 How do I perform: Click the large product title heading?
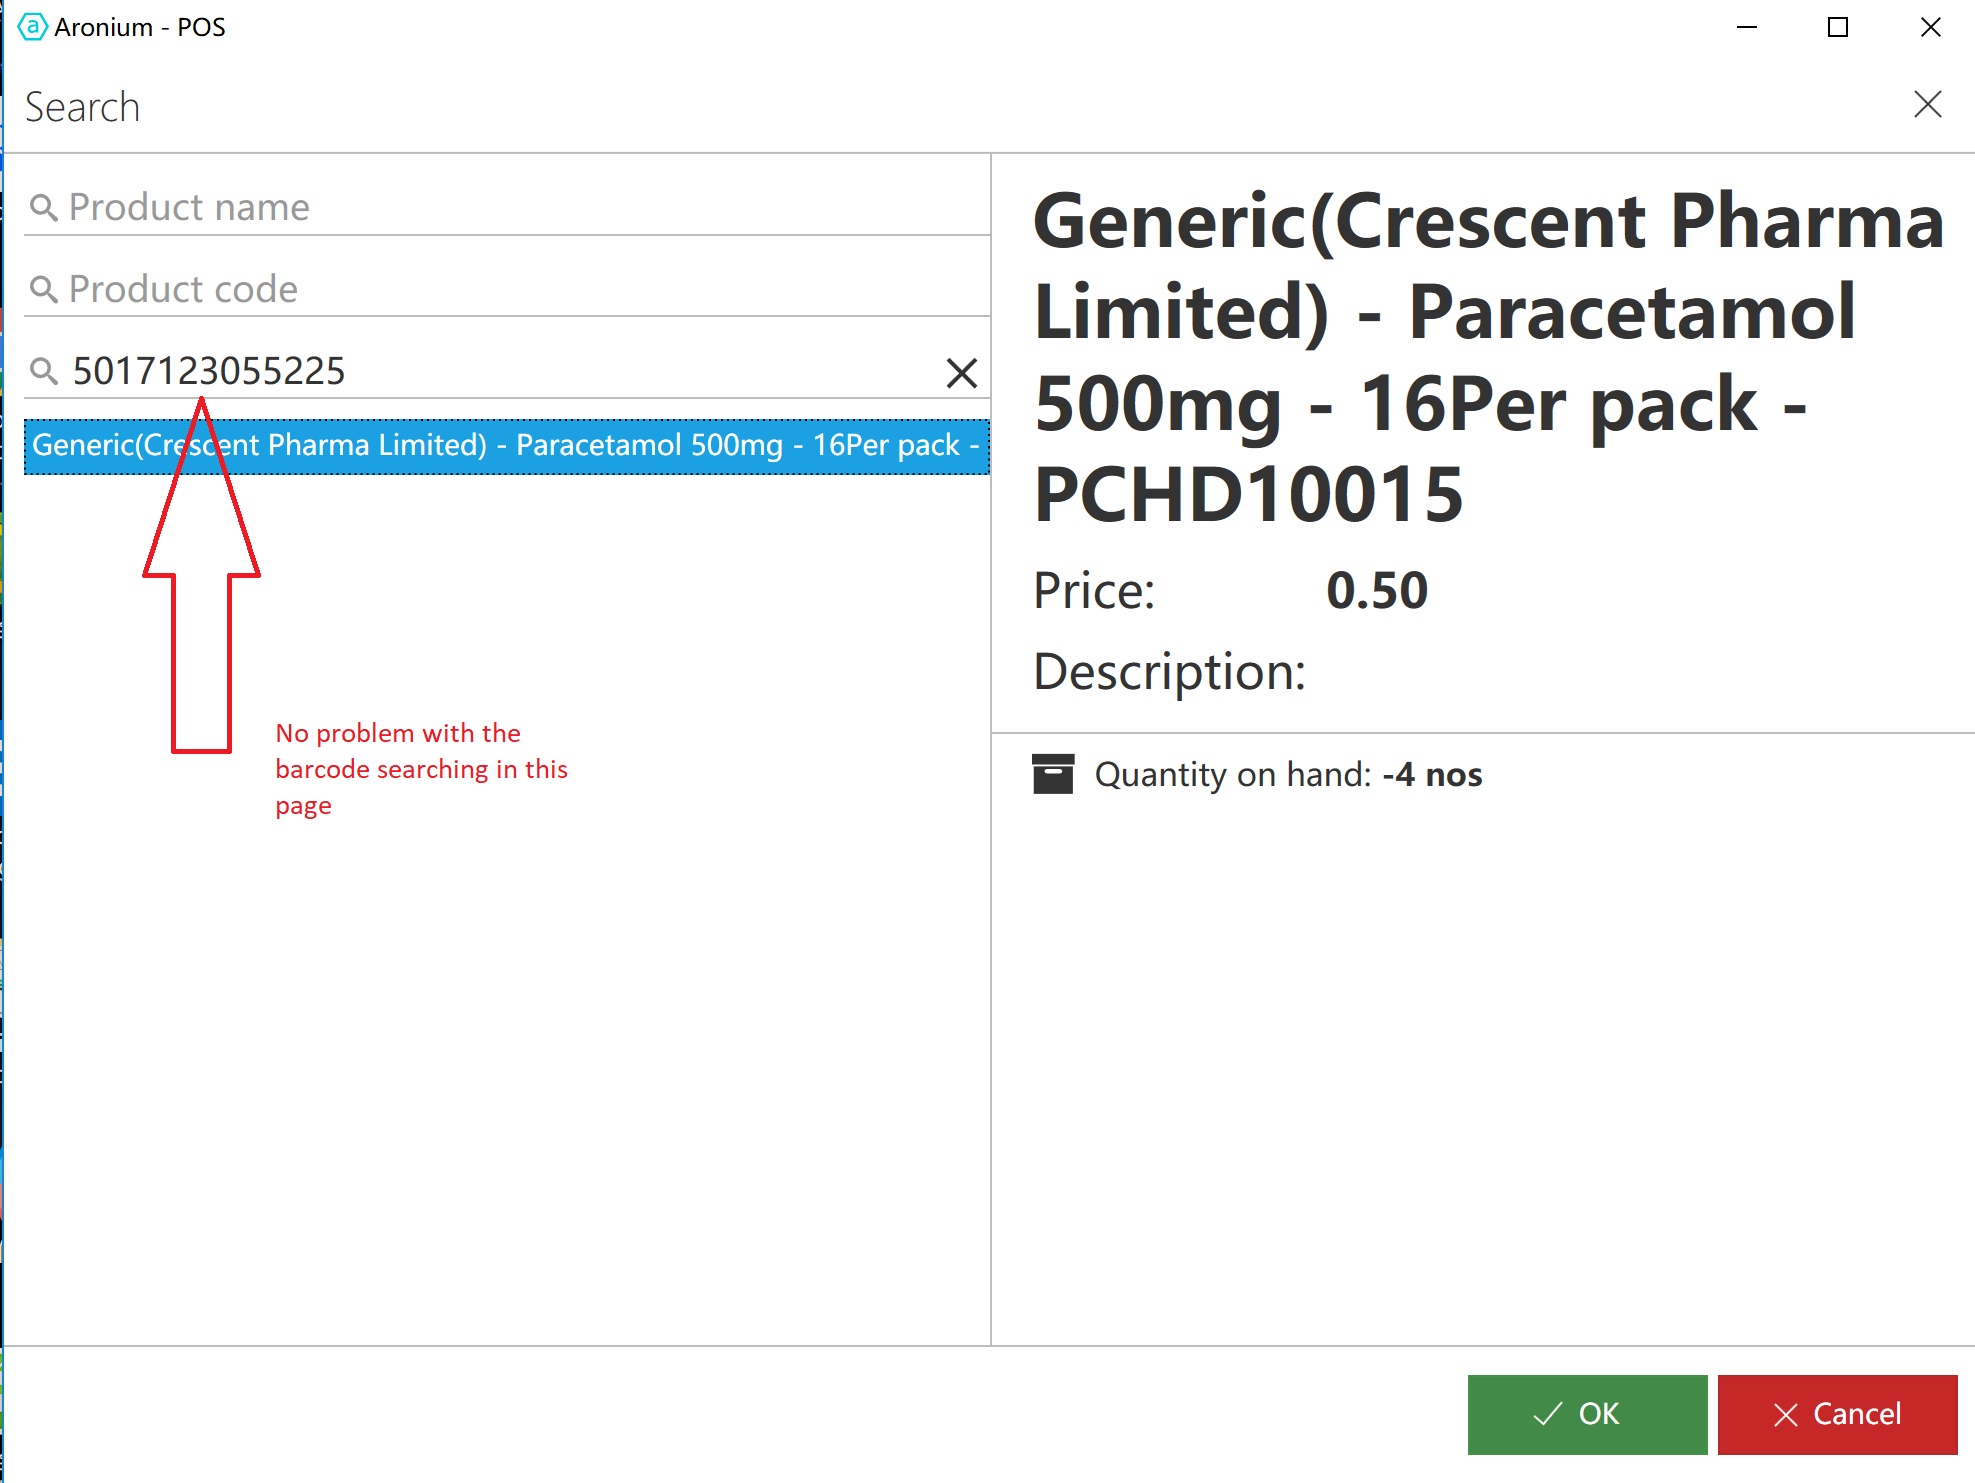pos(1488,357)
